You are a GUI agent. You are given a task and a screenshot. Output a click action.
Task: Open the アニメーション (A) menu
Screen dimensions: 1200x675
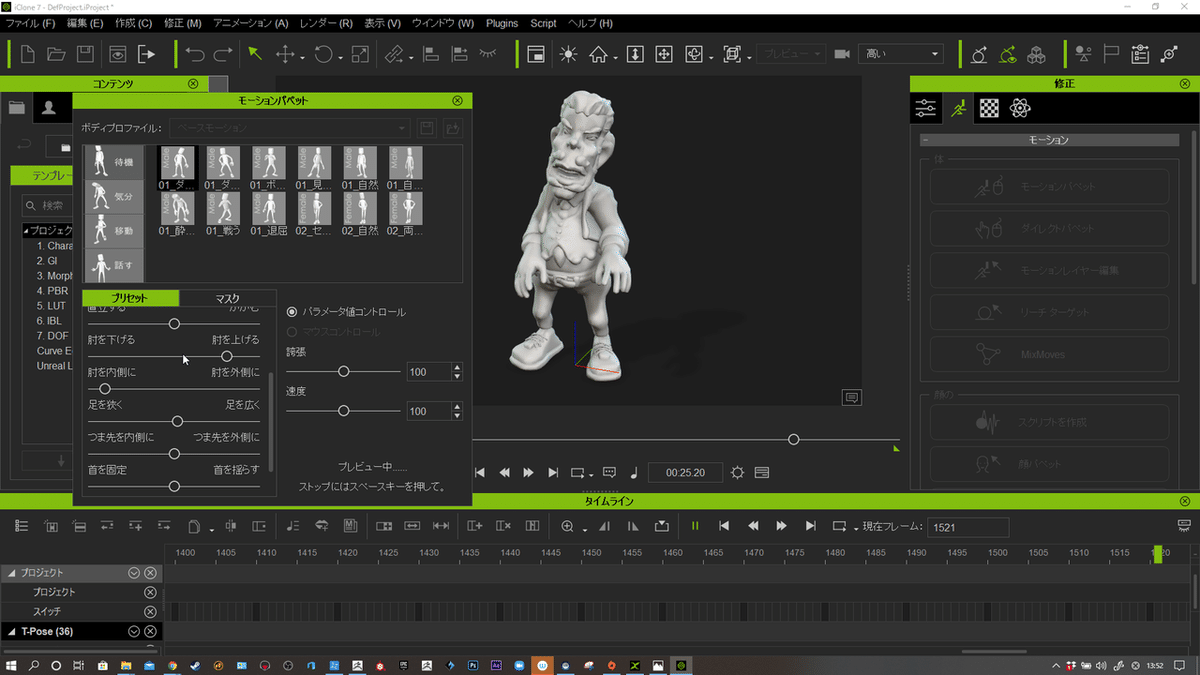coord(250,23)
